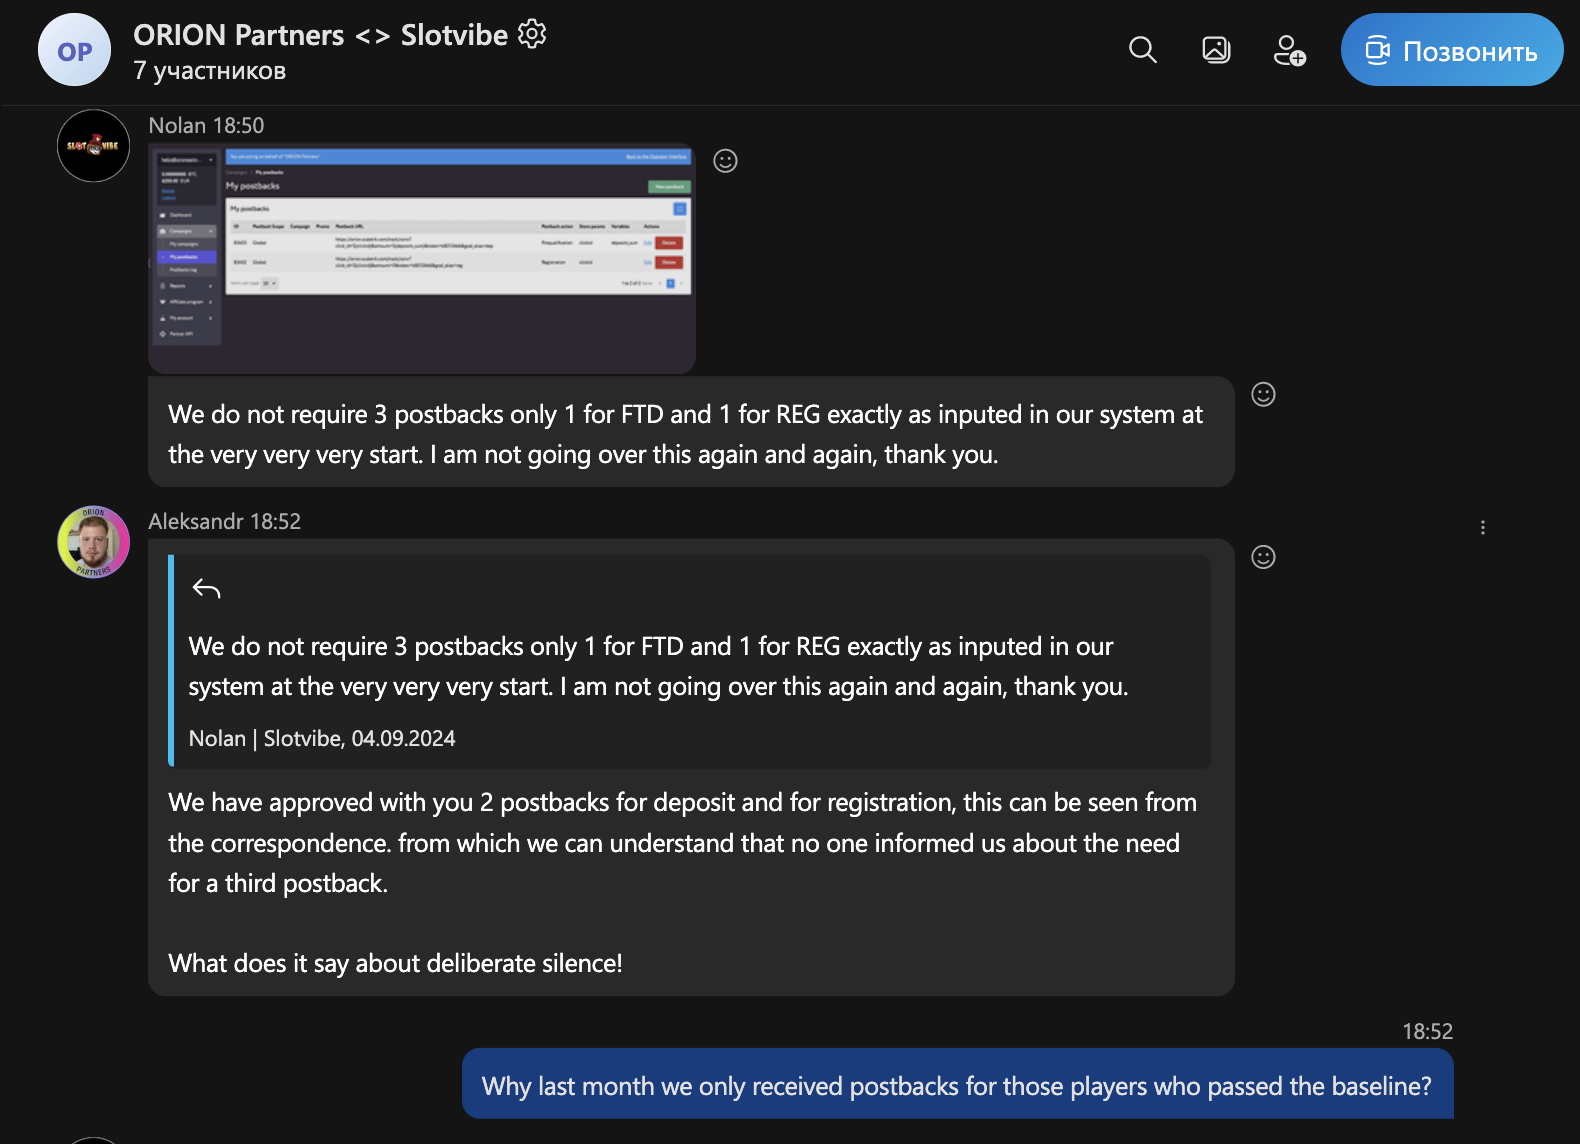Open the chat media gallery
Screen dimensions: 1580x1144
click(x=1216, y=50)
